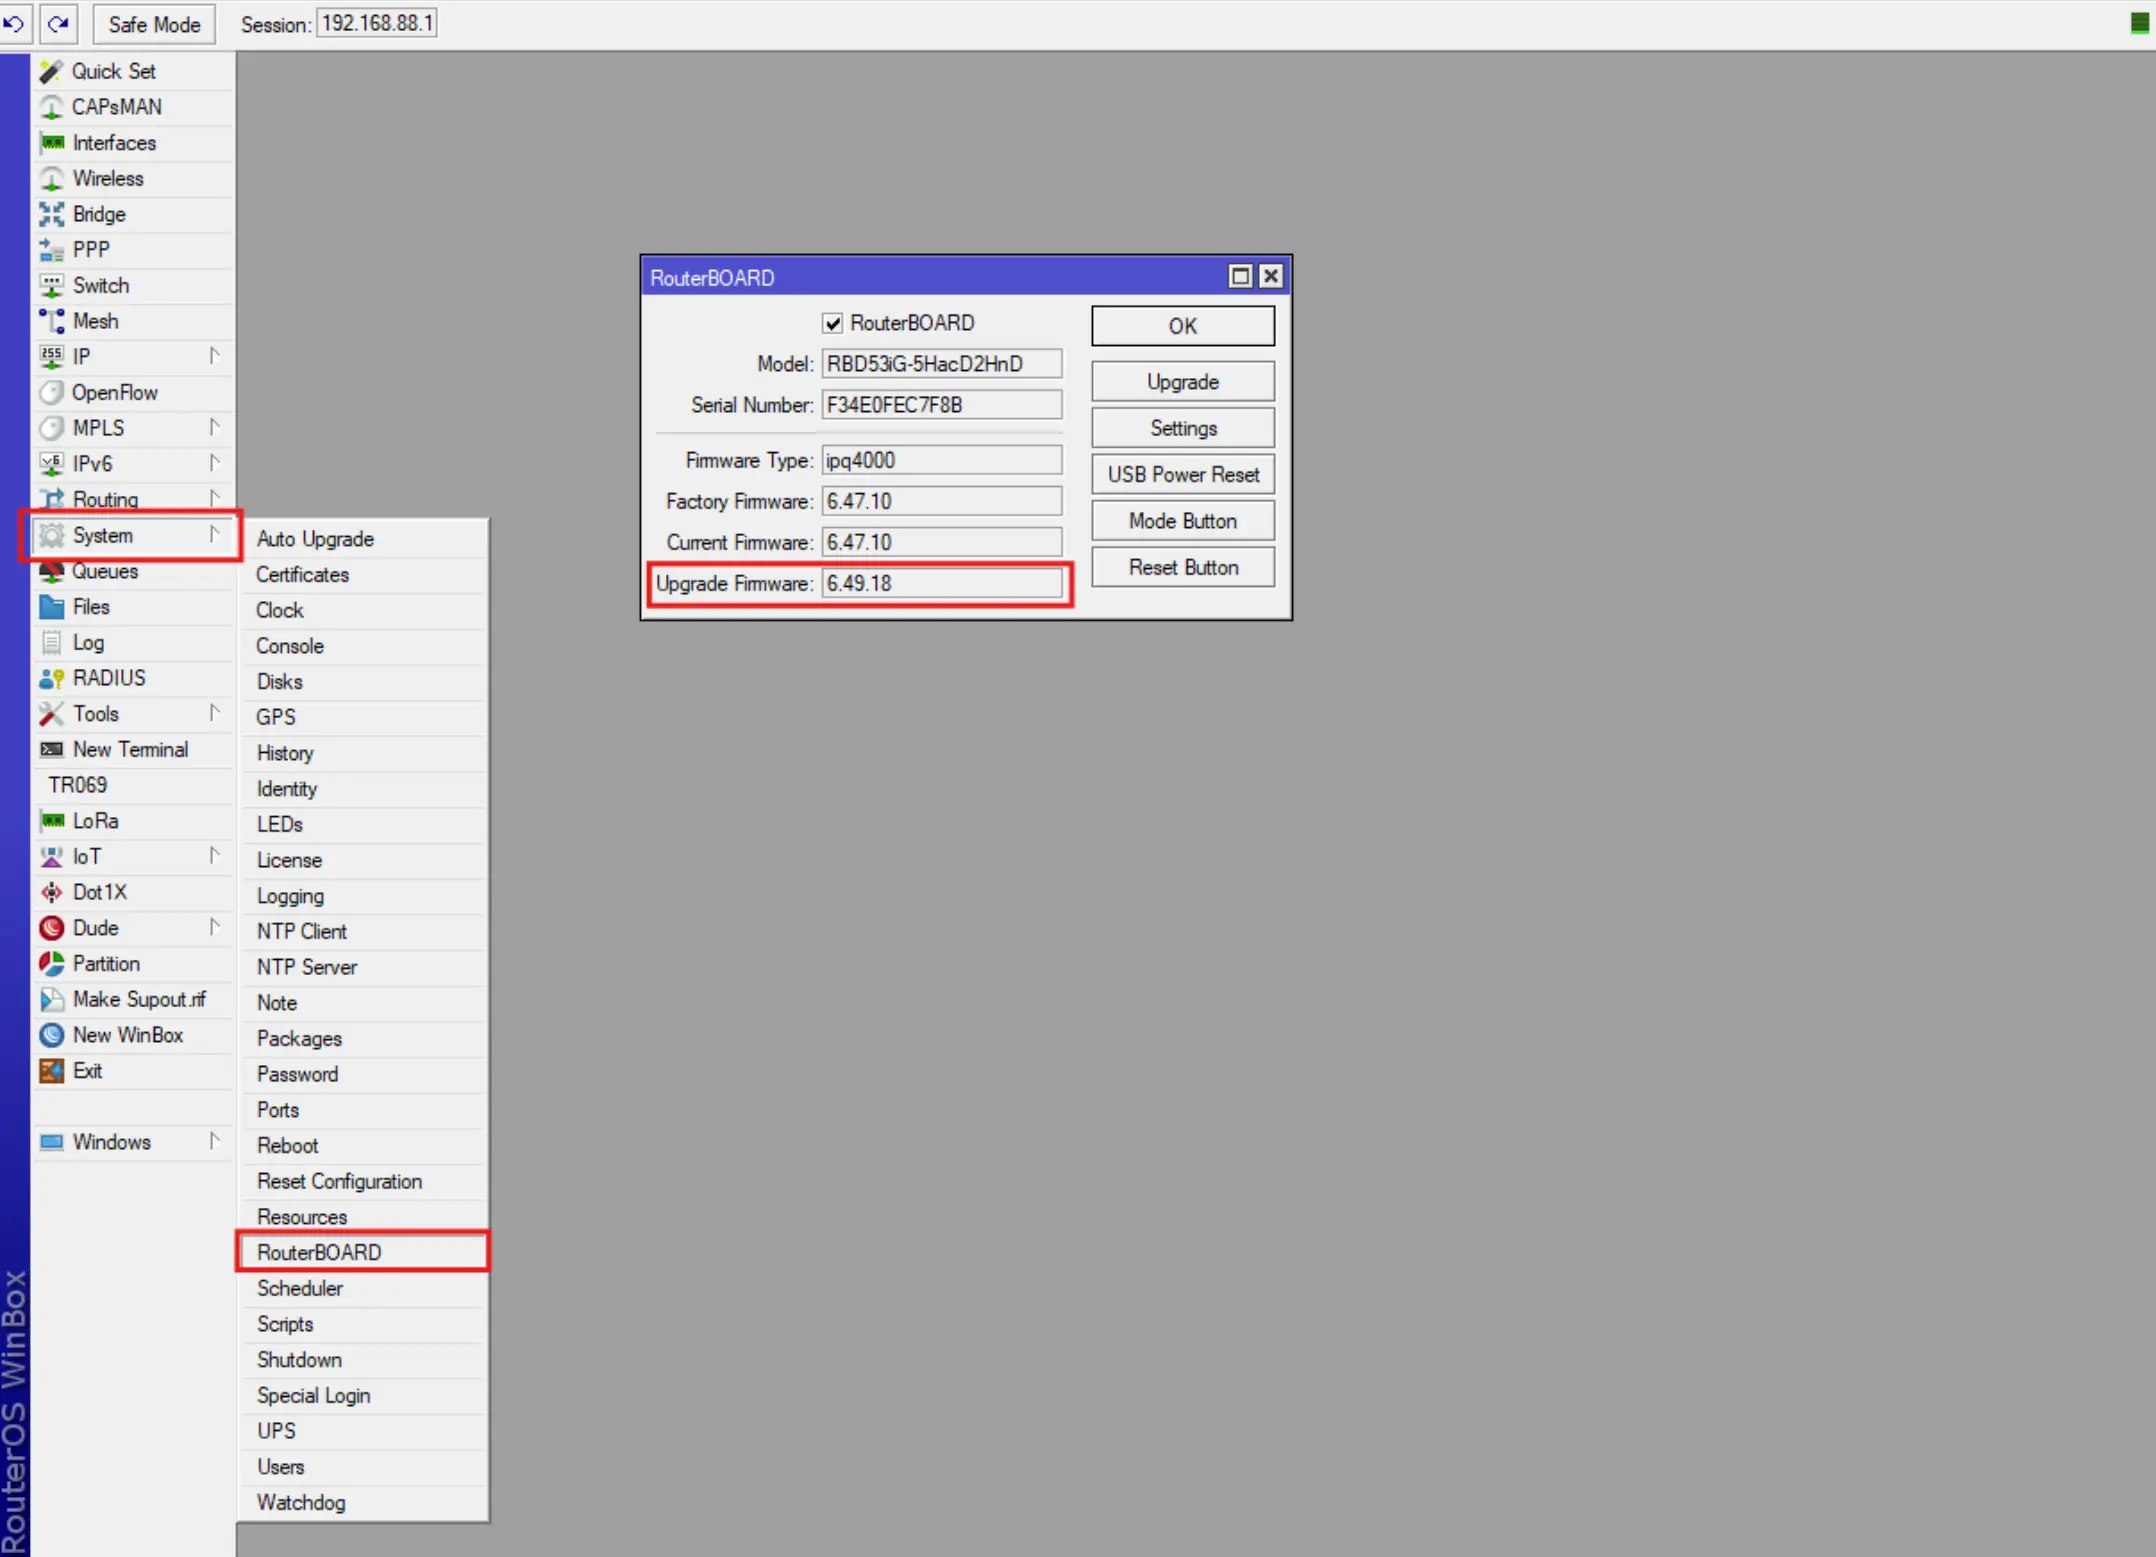
Task: Click the Session address field
Action: coord(377,23)
